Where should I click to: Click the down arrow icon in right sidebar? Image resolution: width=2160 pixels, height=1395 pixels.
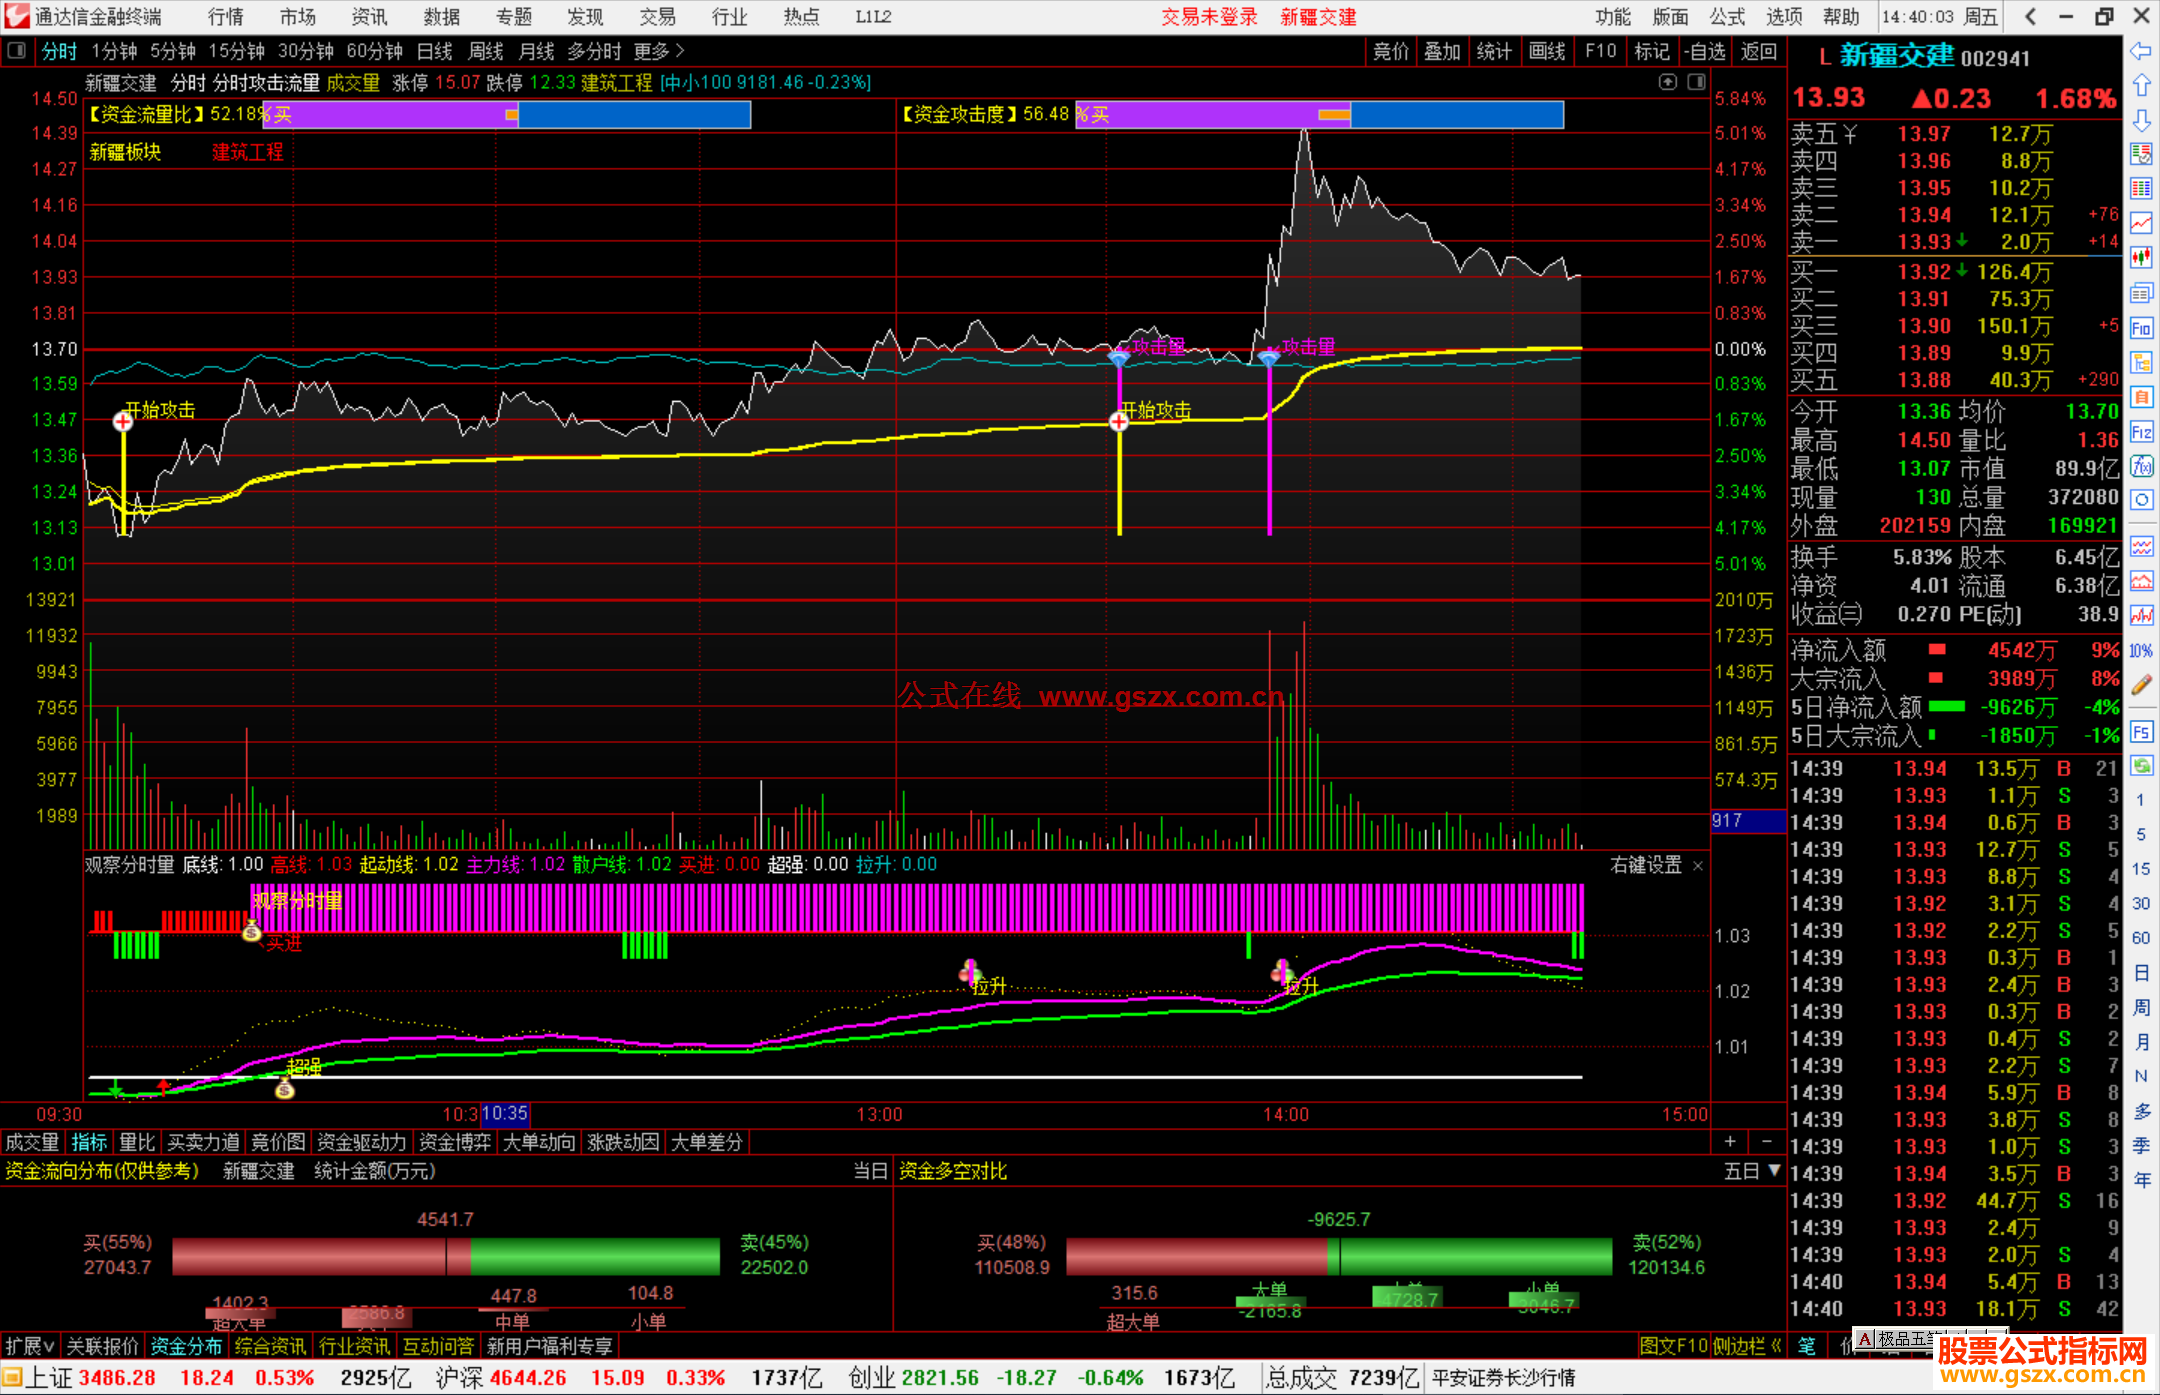2141,120
